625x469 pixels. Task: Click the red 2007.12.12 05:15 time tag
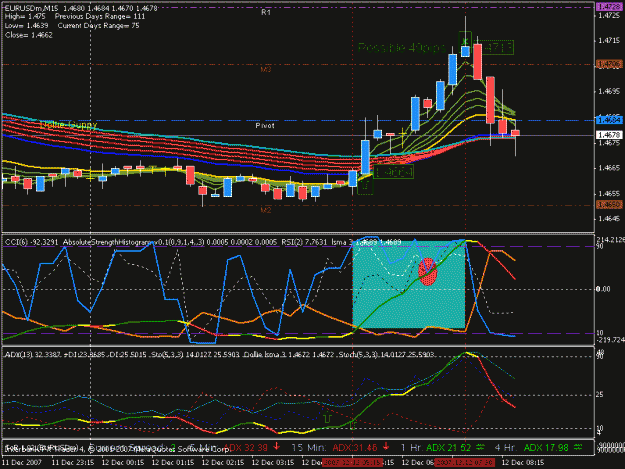[x=353, y=463]
